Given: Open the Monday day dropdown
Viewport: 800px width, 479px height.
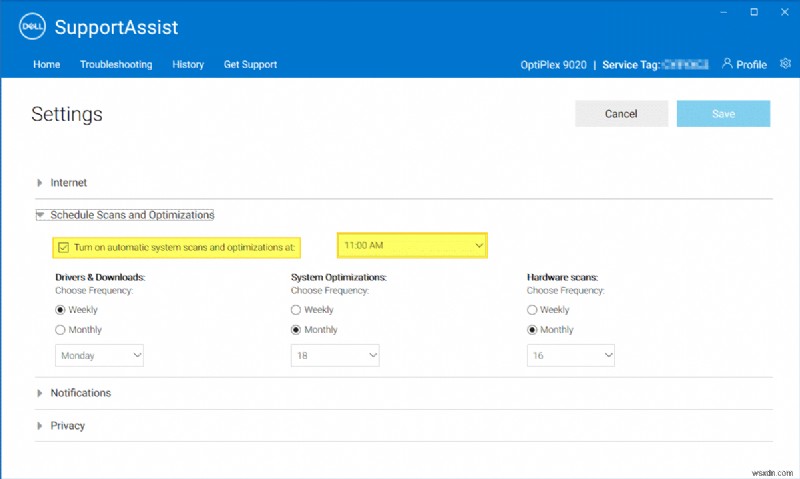Looking at the screenshot, I should (99, 356).
